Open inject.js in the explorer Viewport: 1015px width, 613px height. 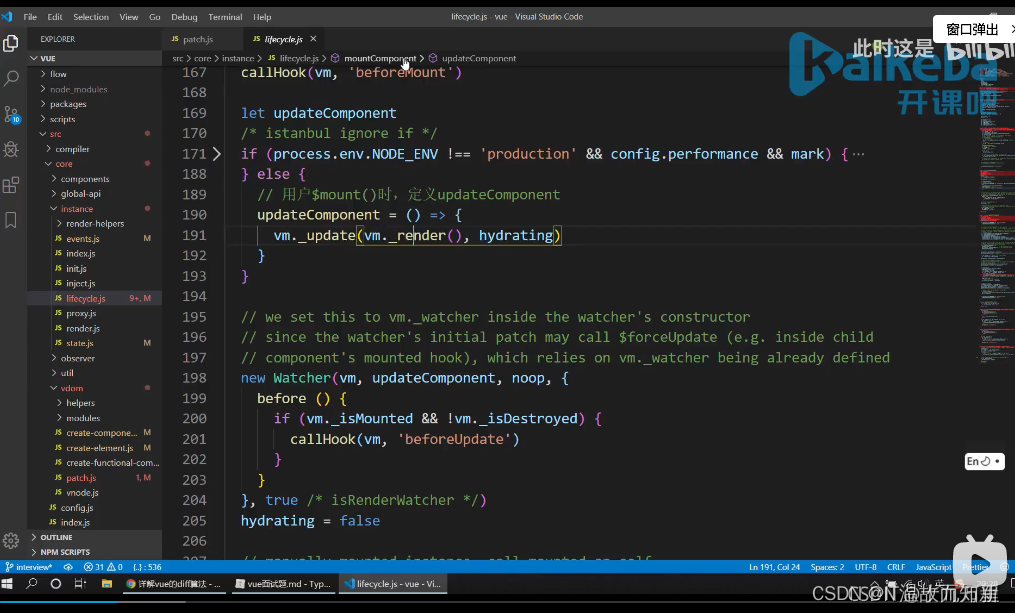tap(95, 283)
